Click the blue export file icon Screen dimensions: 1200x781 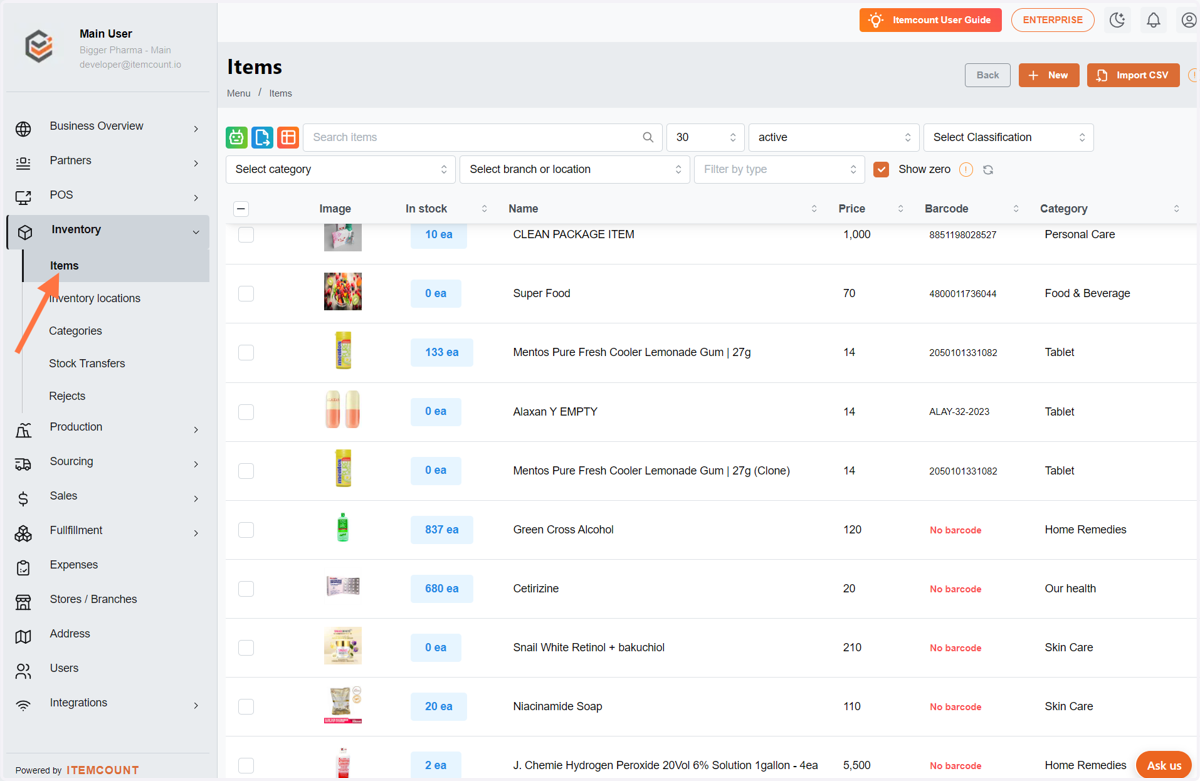pos(262,138)
